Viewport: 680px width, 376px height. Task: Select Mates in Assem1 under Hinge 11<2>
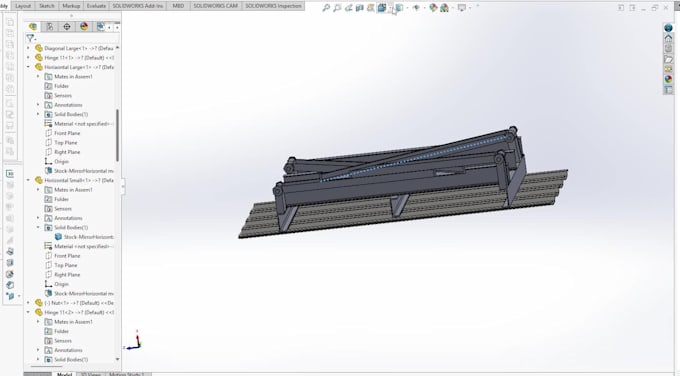[73, 322]
